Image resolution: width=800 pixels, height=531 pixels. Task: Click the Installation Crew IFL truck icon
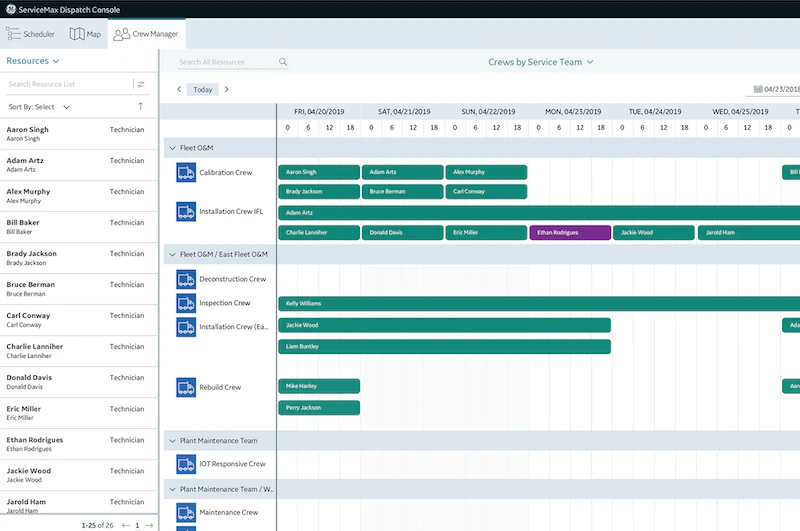[x=186, y=211]
